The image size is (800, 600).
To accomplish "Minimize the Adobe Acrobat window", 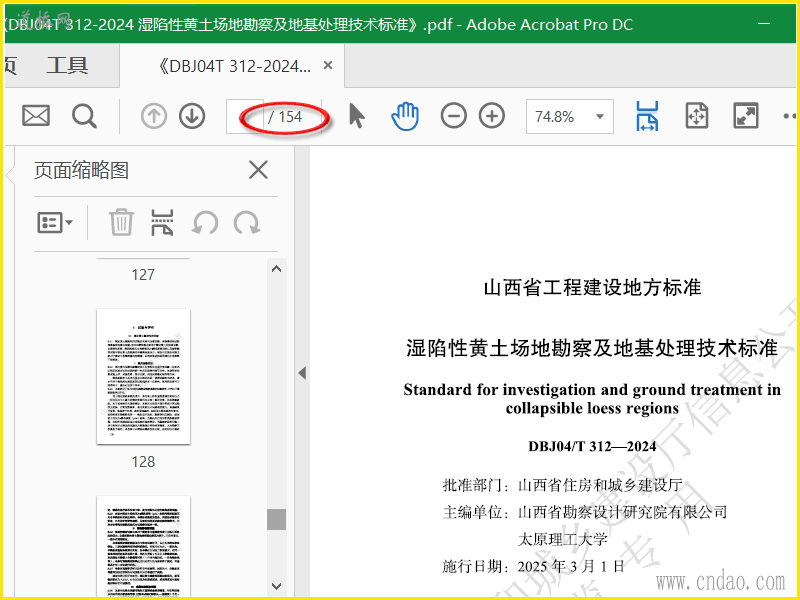I will (x=764, y=24).
